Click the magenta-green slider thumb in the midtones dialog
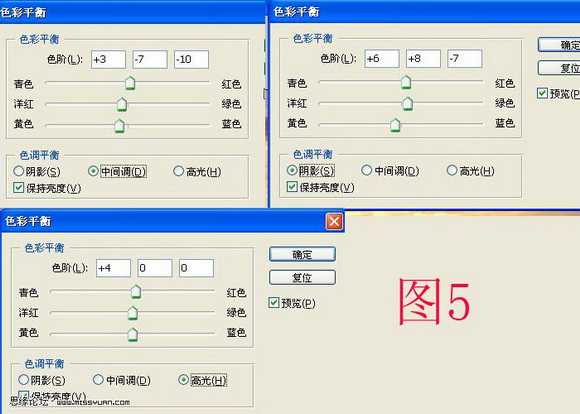The height and width of the screenshot is (414, 580). (x=122, y=104)
